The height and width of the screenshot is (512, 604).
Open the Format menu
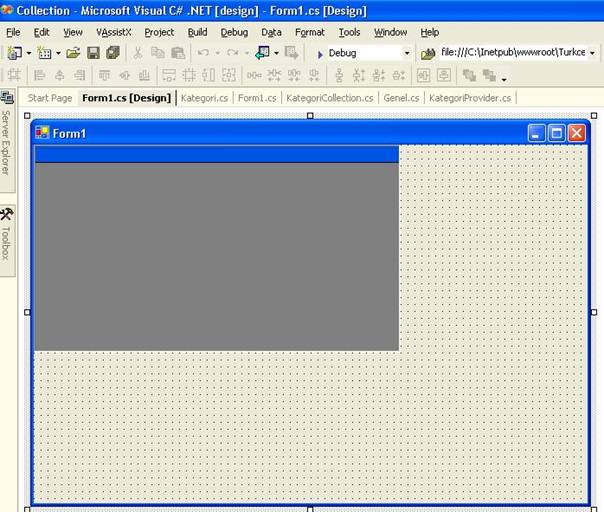(x=310, y=32)
